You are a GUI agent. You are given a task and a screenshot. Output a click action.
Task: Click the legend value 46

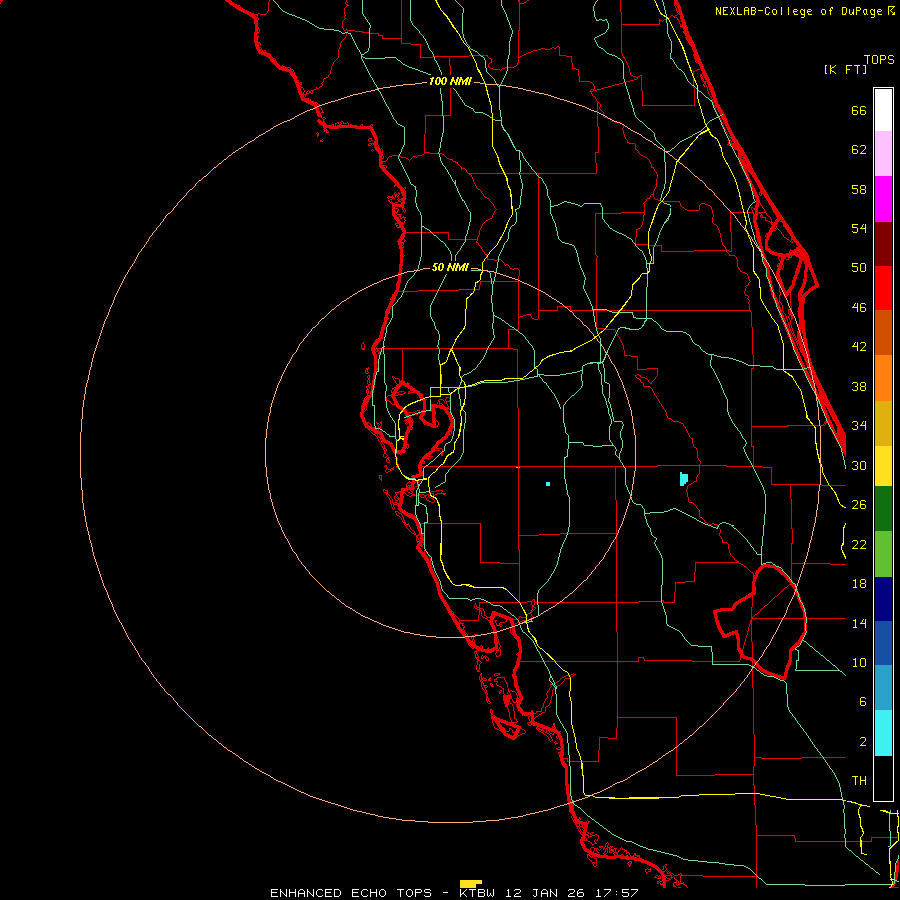(x=859, y=307)
